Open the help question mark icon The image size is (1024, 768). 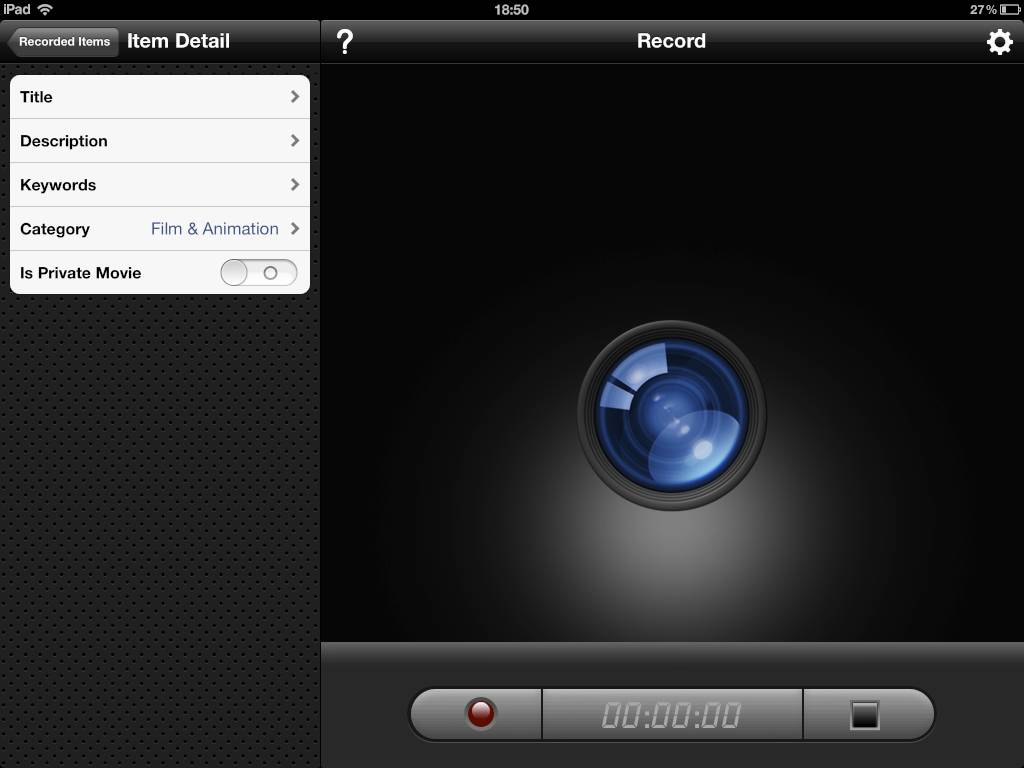[345, 42]
